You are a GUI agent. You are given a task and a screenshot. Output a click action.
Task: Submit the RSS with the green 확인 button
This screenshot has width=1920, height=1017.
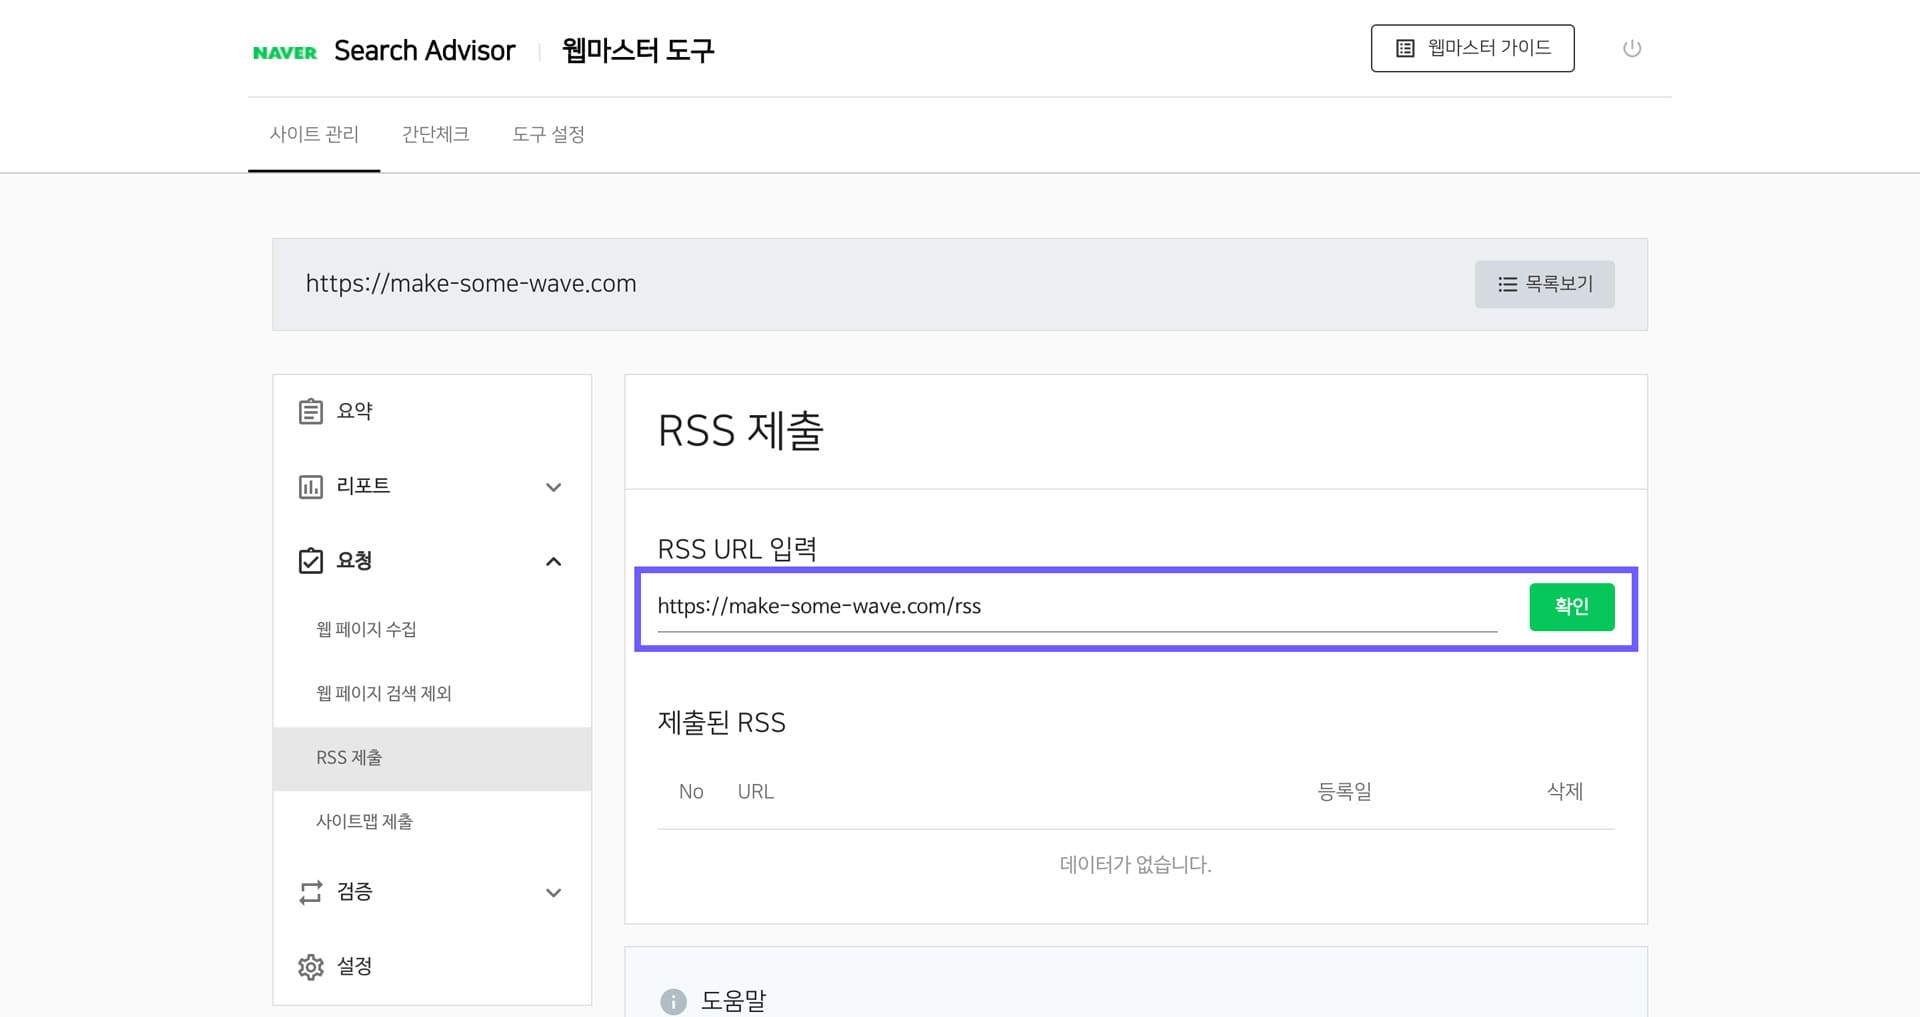click(1571, 606)
